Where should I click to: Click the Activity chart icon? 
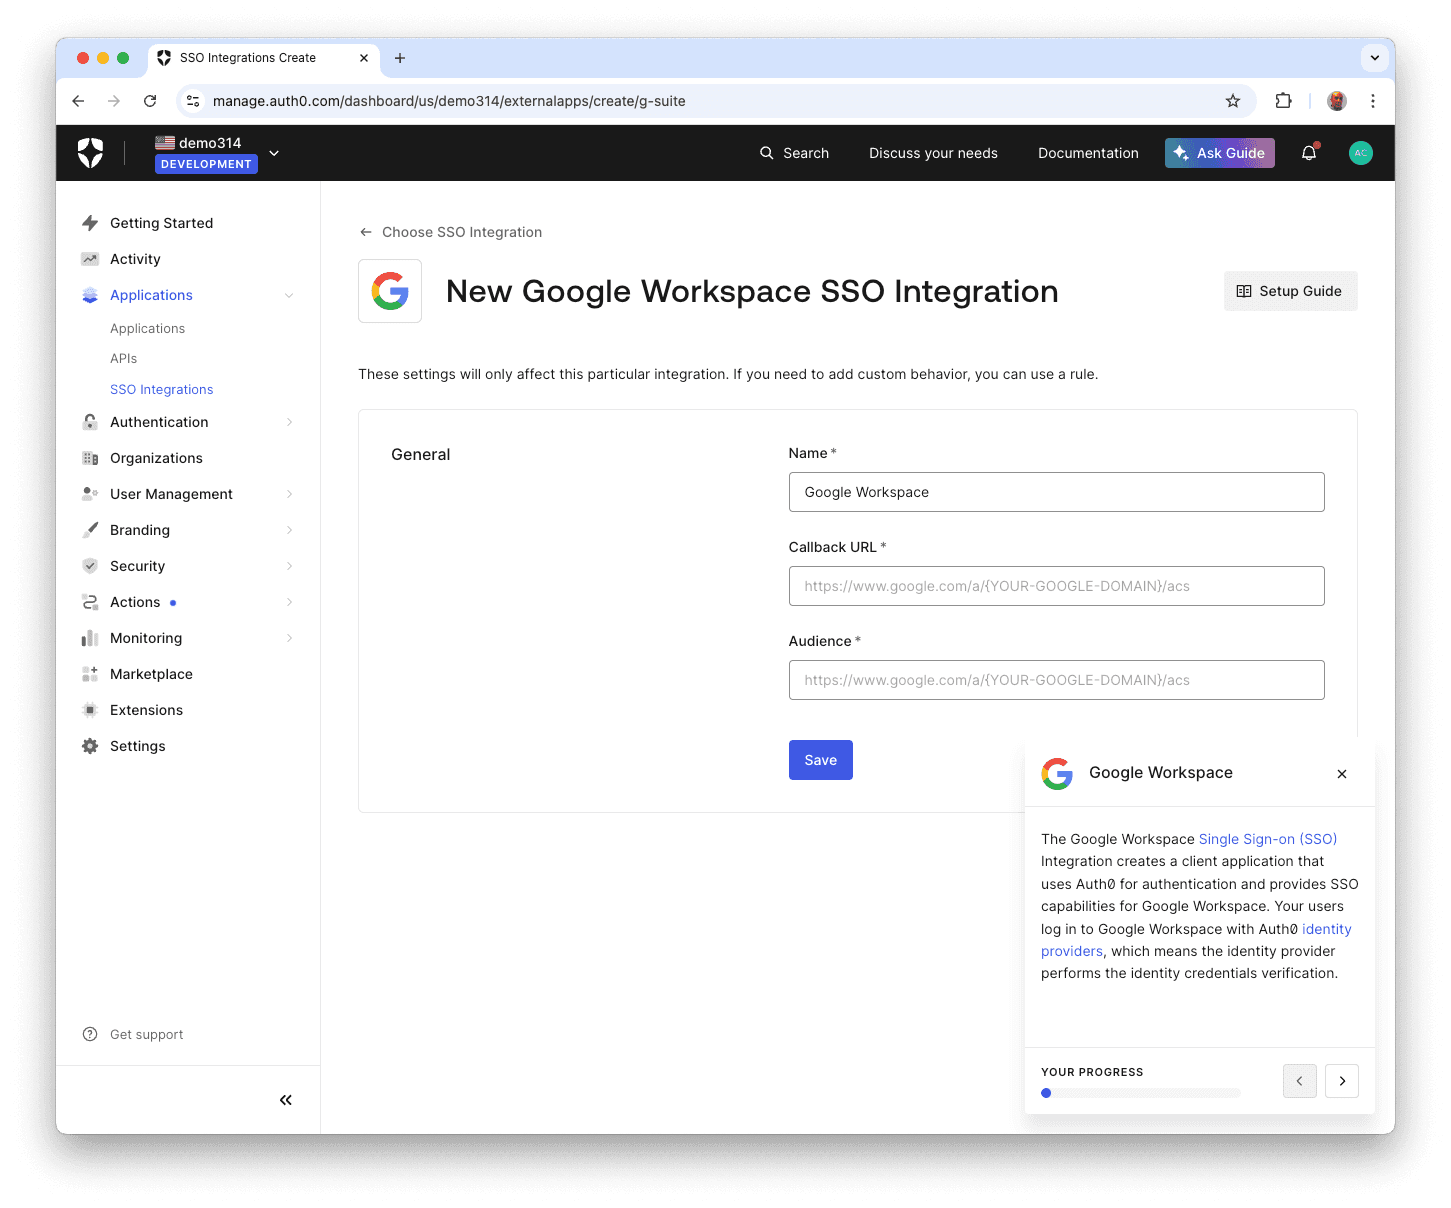90,259
